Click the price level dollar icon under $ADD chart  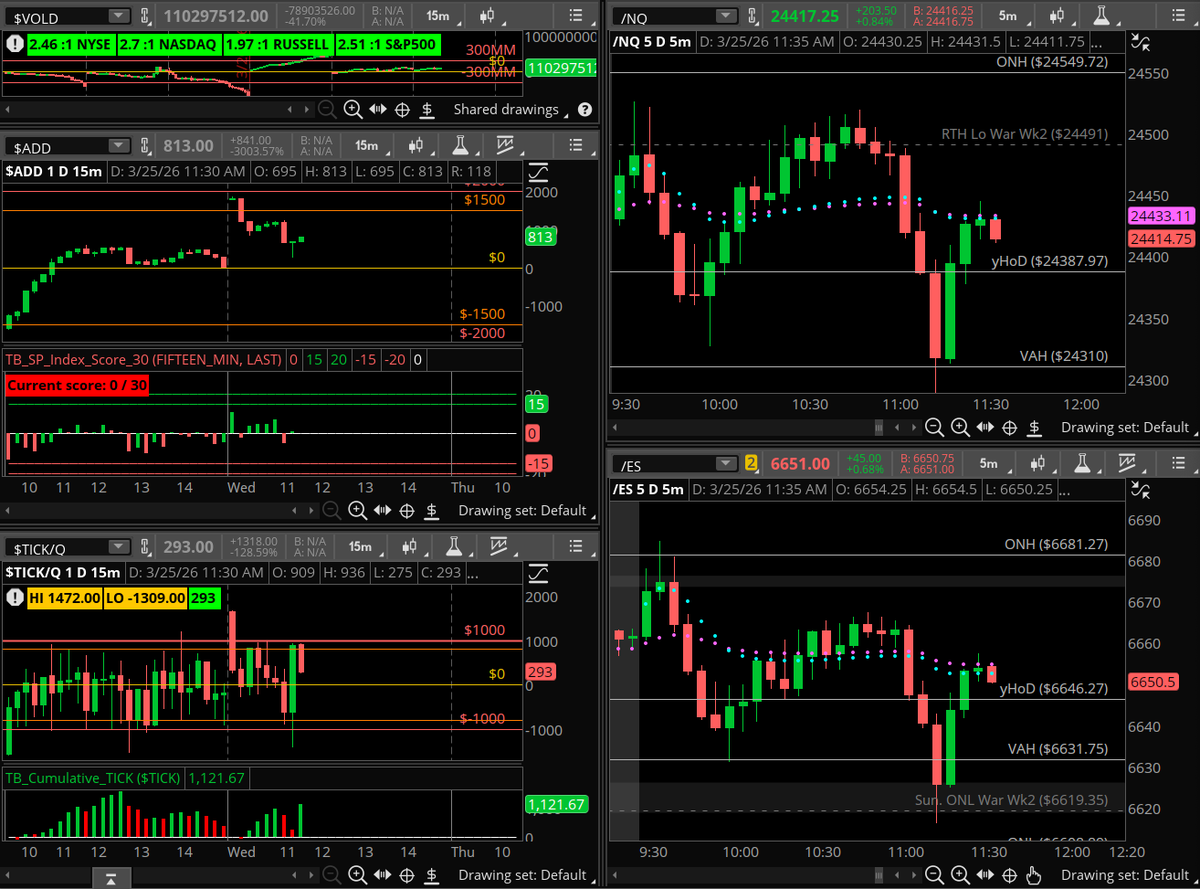pyautogui.click(x=432, y=511)
